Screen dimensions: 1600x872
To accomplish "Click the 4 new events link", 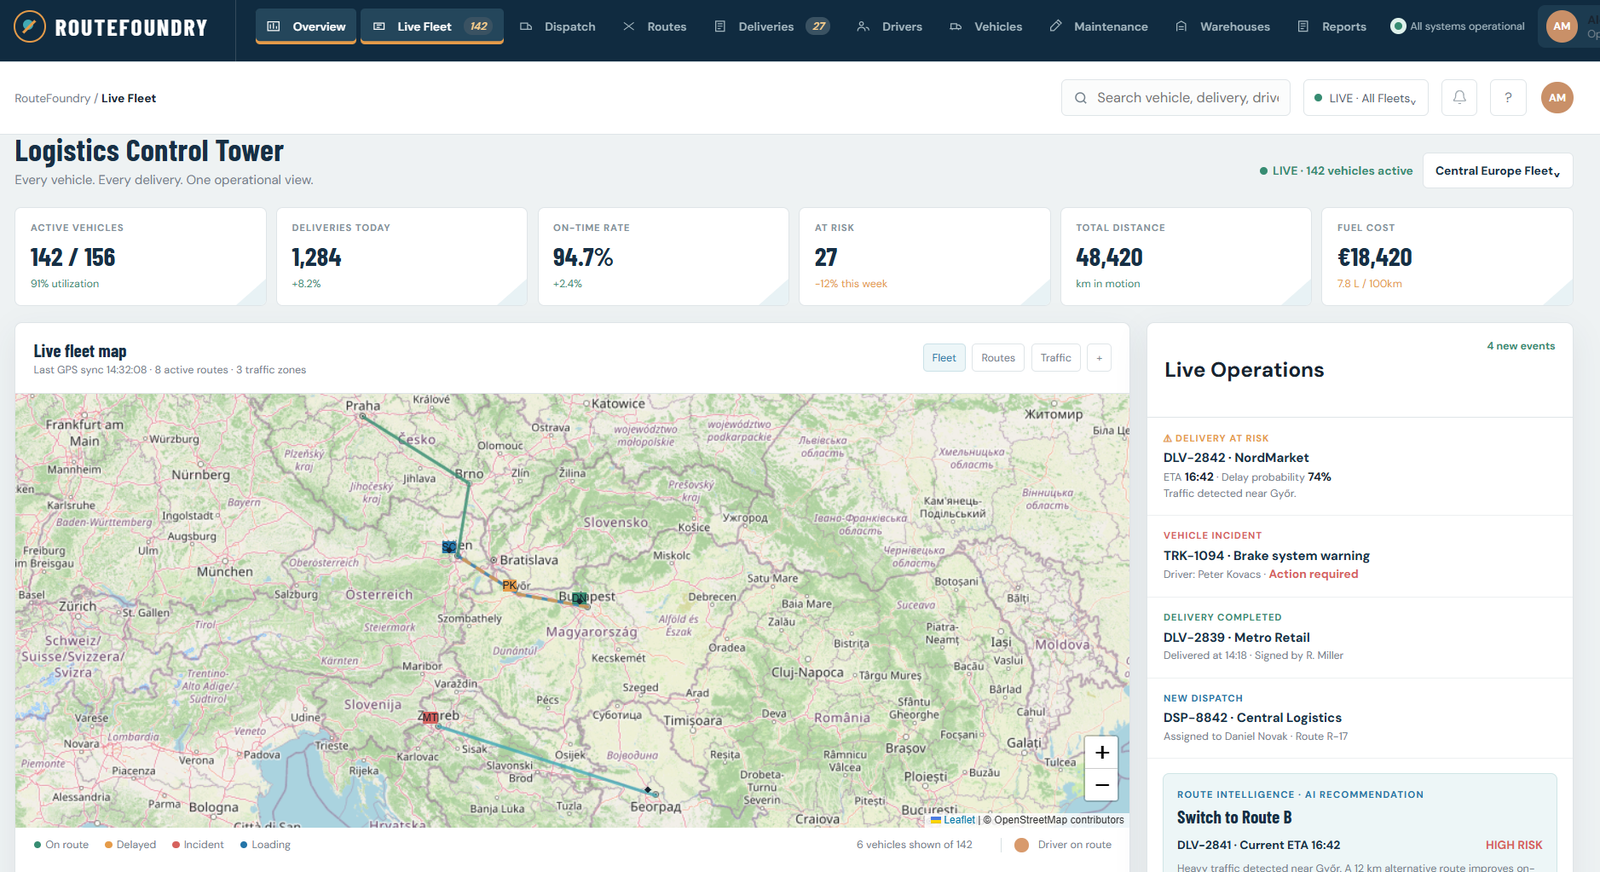I will [1520, 346].
